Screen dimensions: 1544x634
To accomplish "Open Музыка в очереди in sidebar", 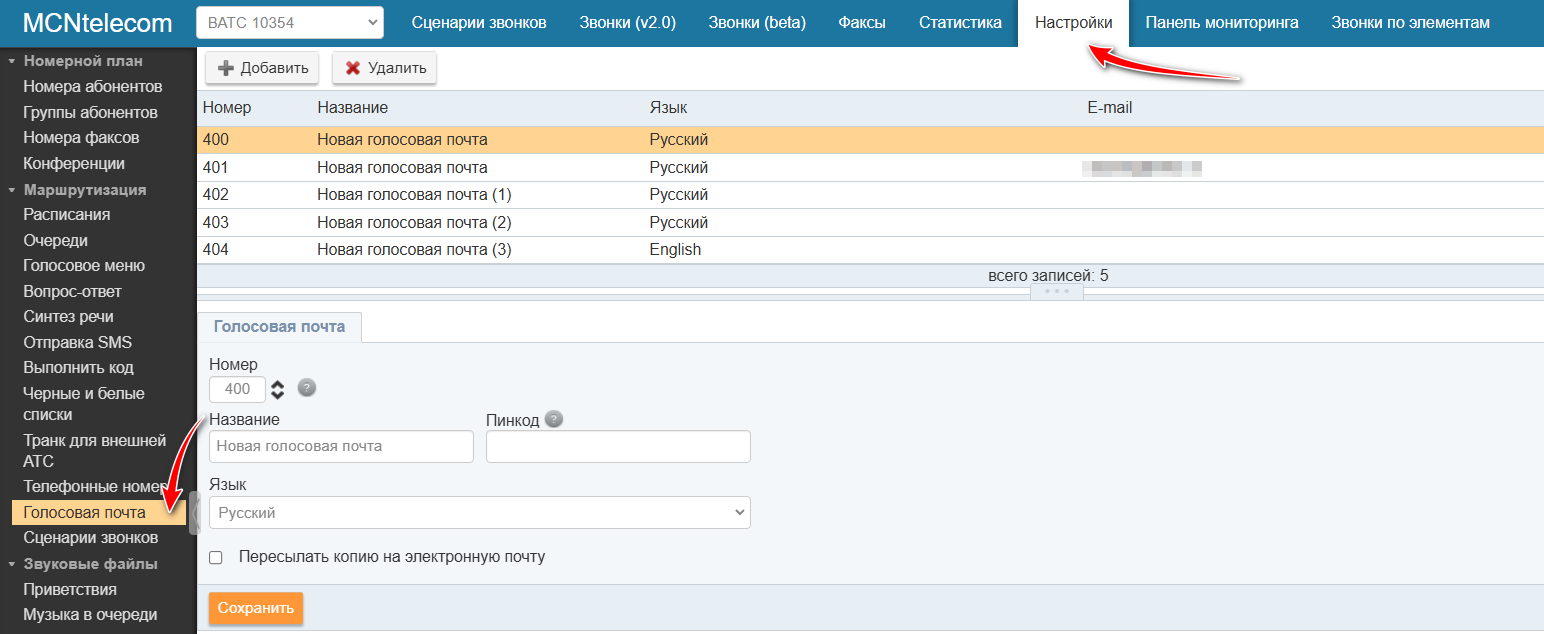I will [90, 615].
